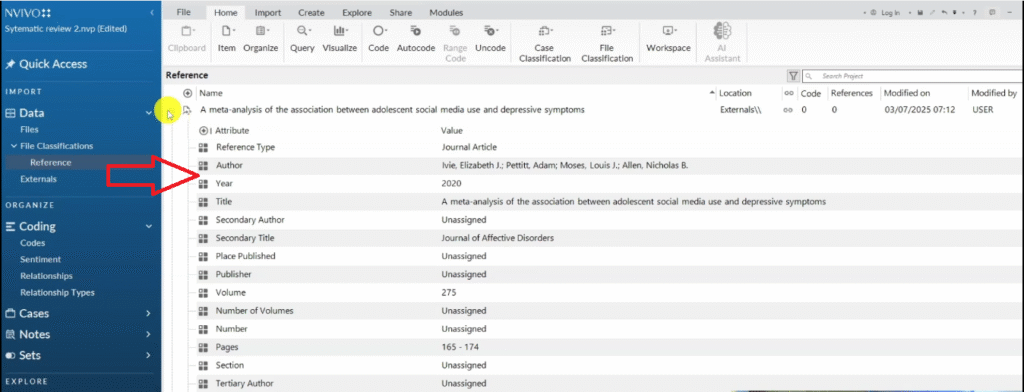Open the Explore ribbon tab
Viewport: 1024px width, 392px height.
[x=357, y=12]
